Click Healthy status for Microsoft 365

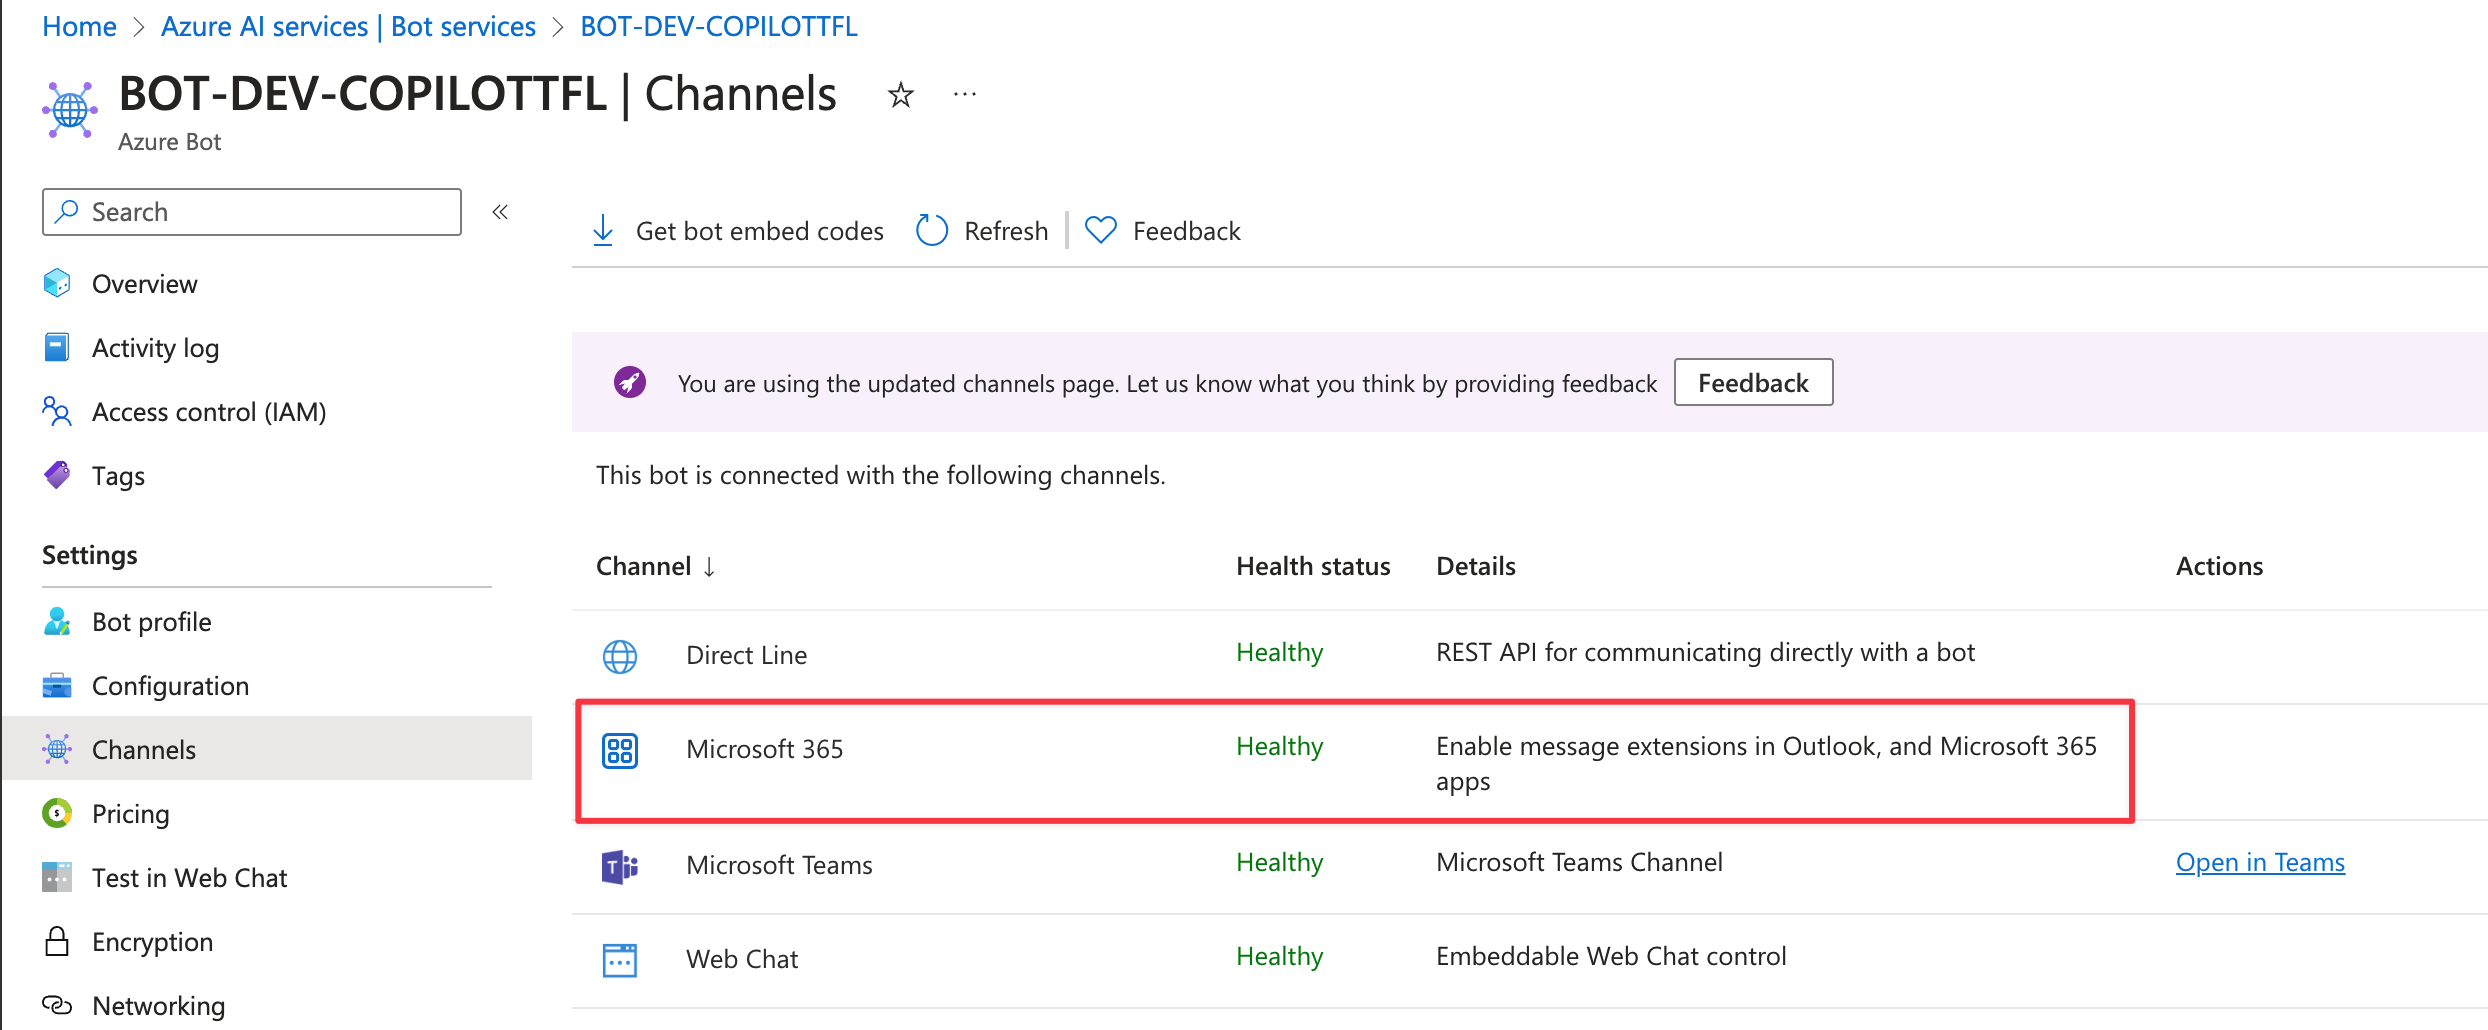coord(1279,746)
